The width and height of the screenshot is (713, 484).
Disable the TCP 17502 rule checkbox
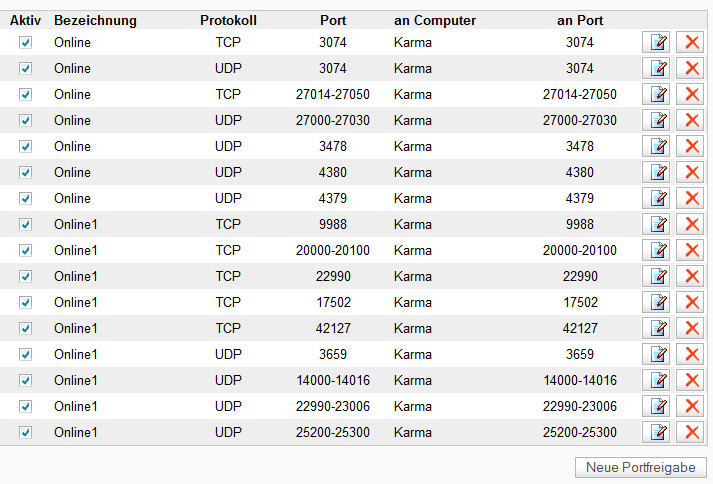(x=26, y=302)
